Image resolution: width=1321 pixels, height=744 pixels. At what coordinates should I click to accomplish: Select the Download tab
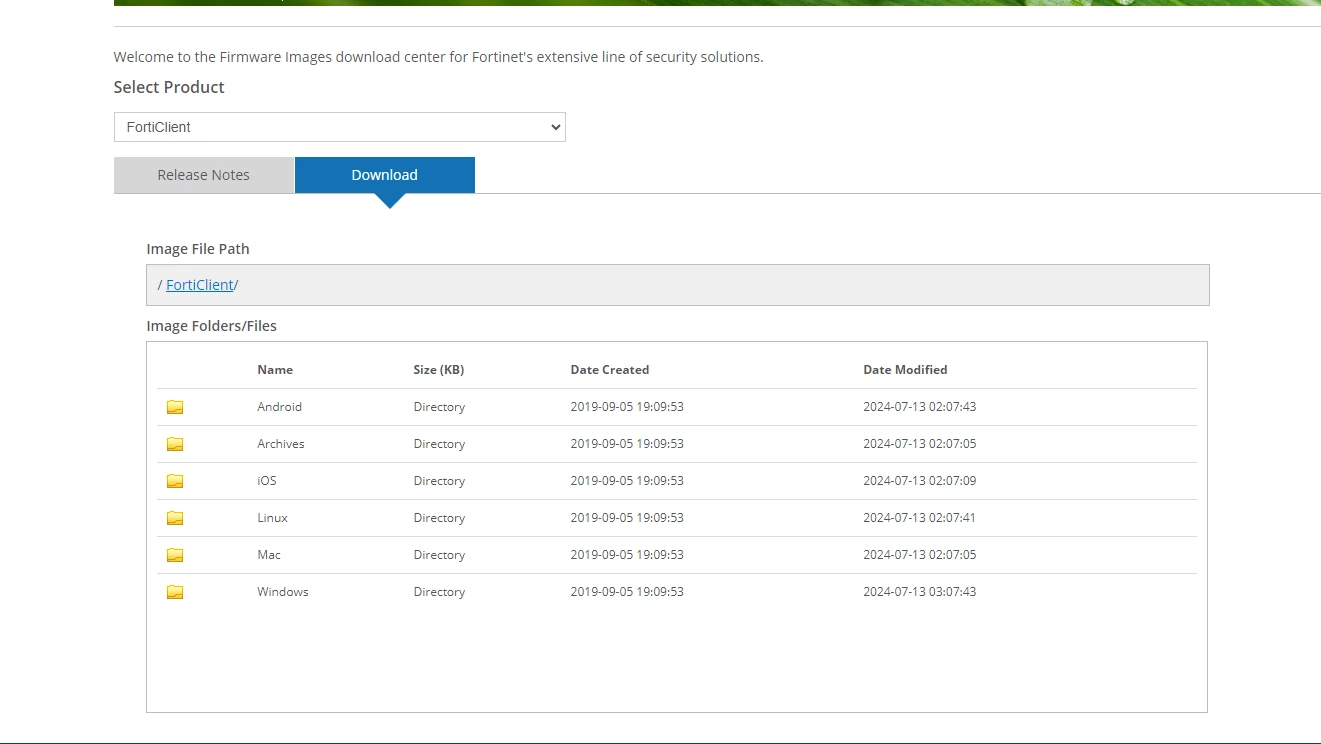385,175
